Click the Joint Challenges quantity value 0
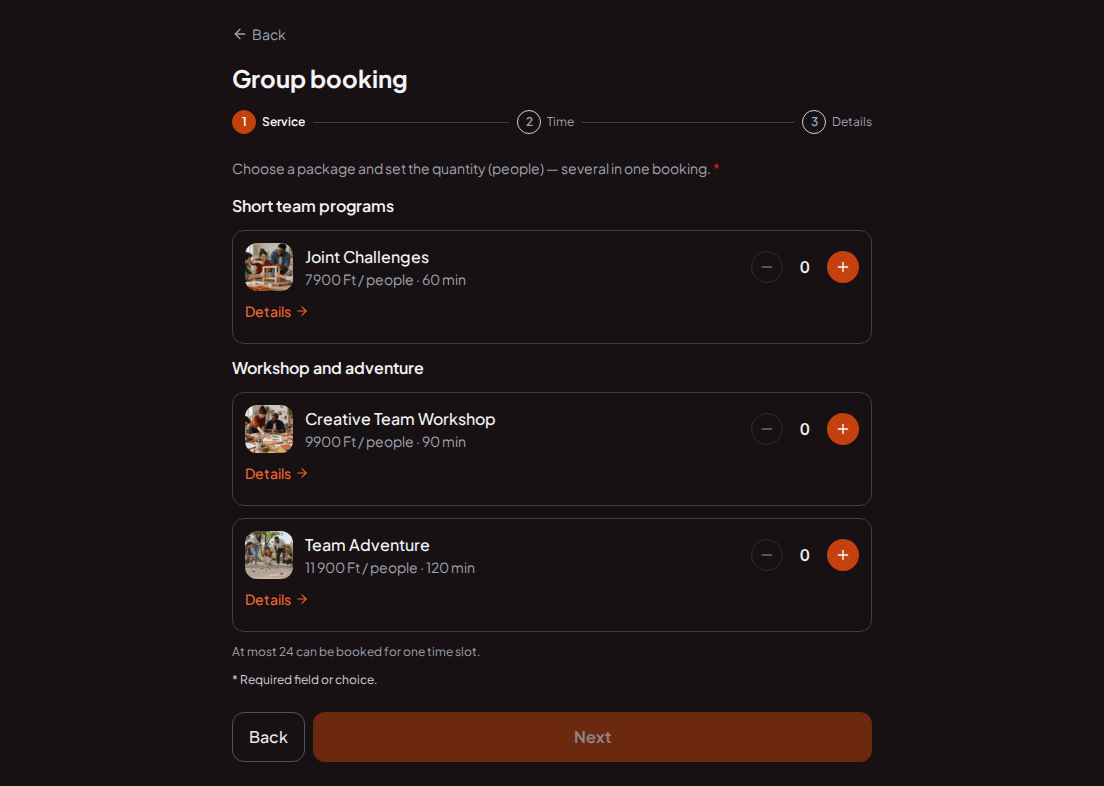Image resolution: width=1104 pixels, height=786 pixels. pyautogui.click(x=805, y=267)
